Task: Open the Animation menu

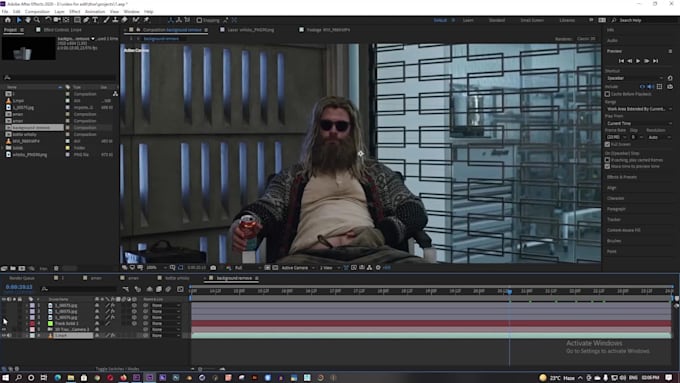Action: [95, 12]
